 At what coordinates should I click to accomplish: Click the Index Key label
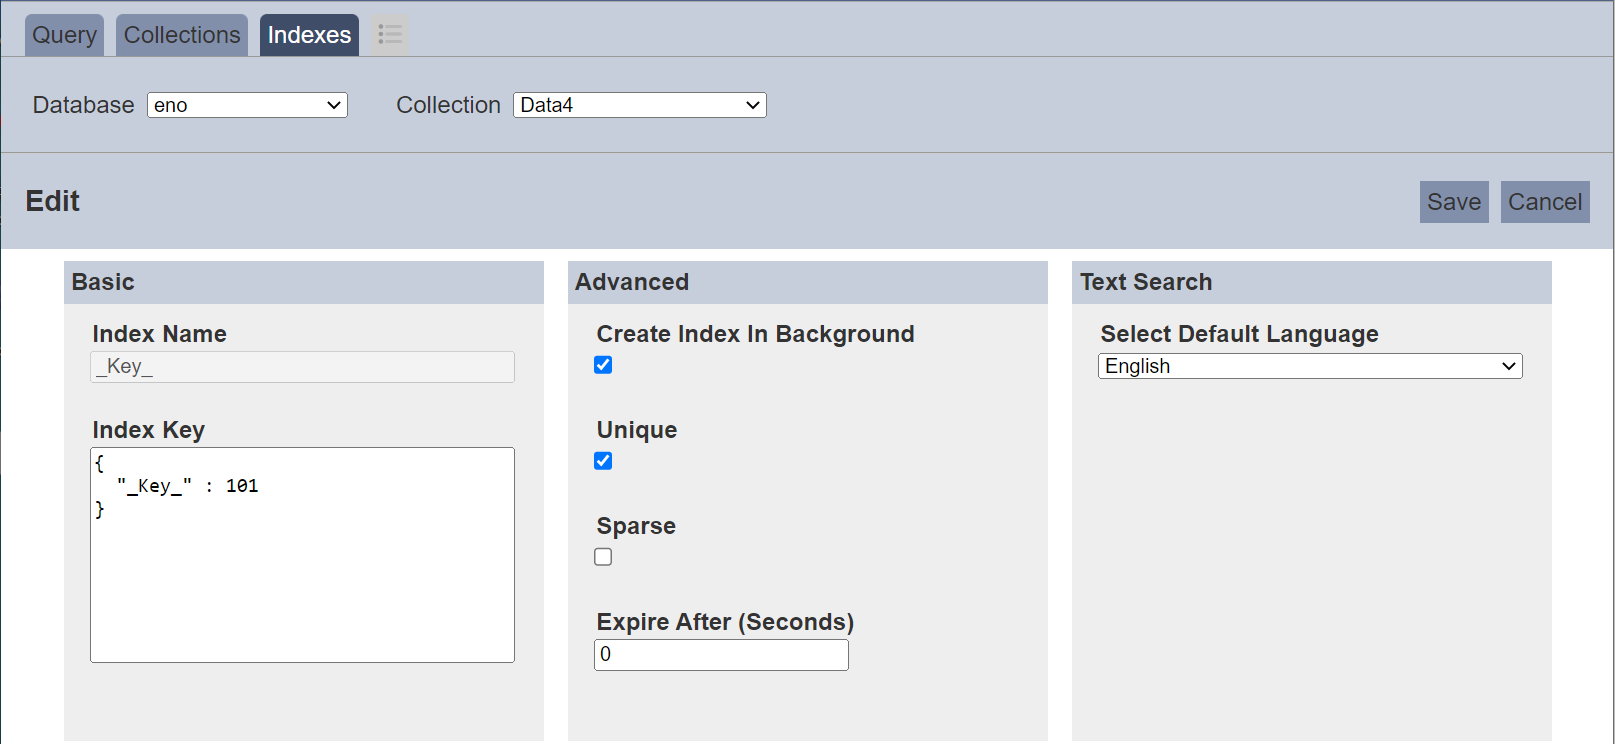click(x=148, y=430)
